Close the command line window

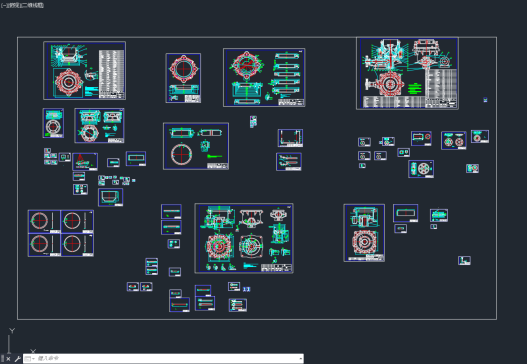(8, 359)
